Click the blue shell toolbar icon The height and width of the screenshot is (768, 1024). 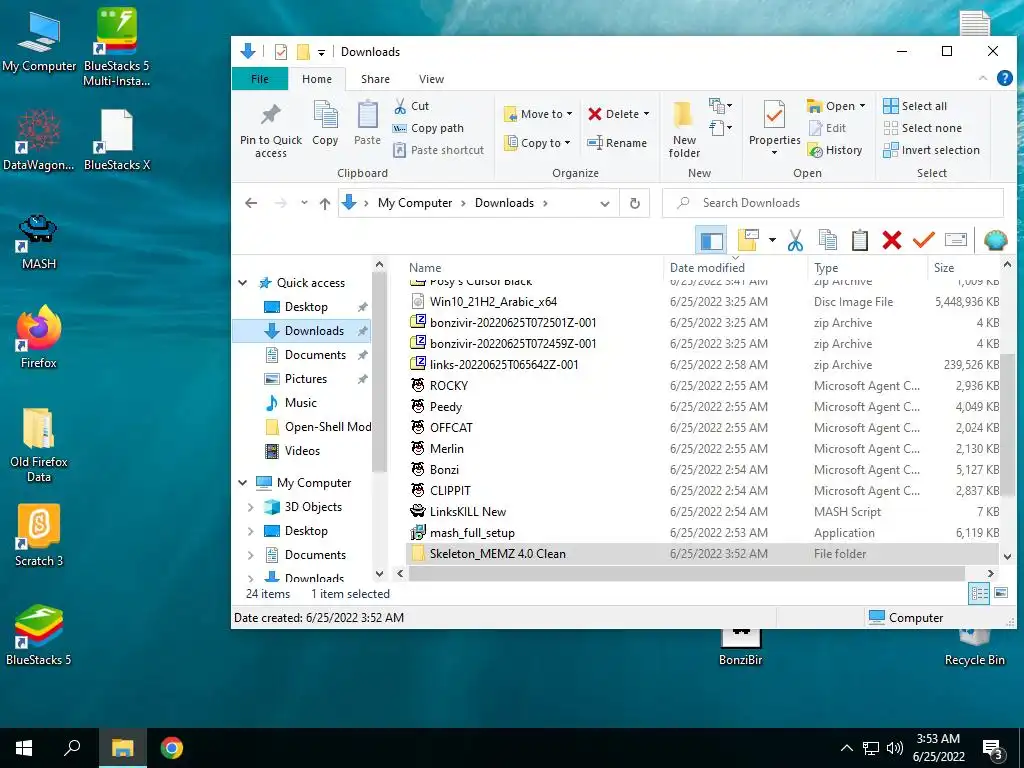995,240
